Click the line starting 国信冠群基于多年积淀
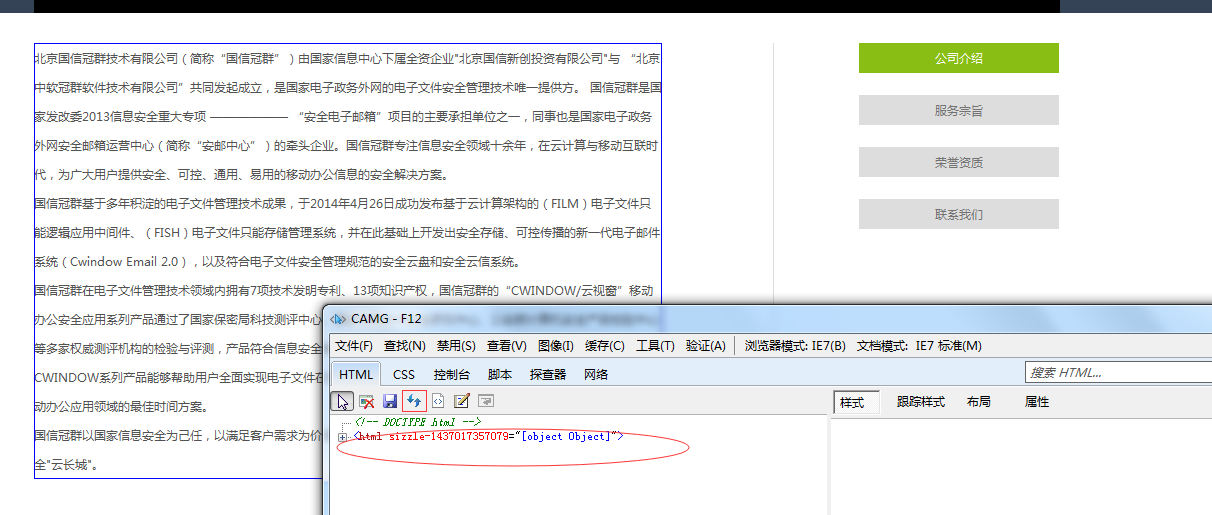The width and height of the screenshot is (1212, 515). coord(343,204)
